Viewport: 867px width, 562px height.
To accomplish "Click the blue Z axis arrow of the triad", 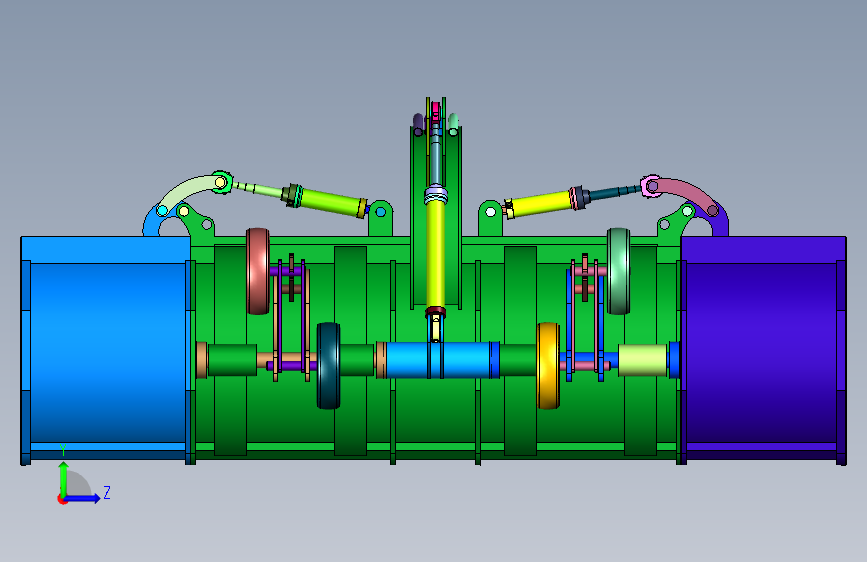I will (83, 498).
